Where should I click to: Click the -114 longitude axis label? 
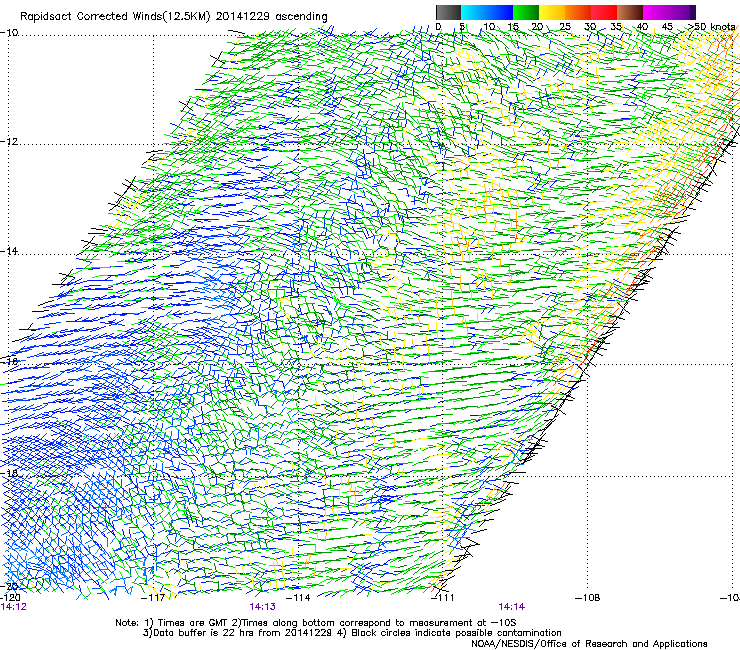point(298,598)
